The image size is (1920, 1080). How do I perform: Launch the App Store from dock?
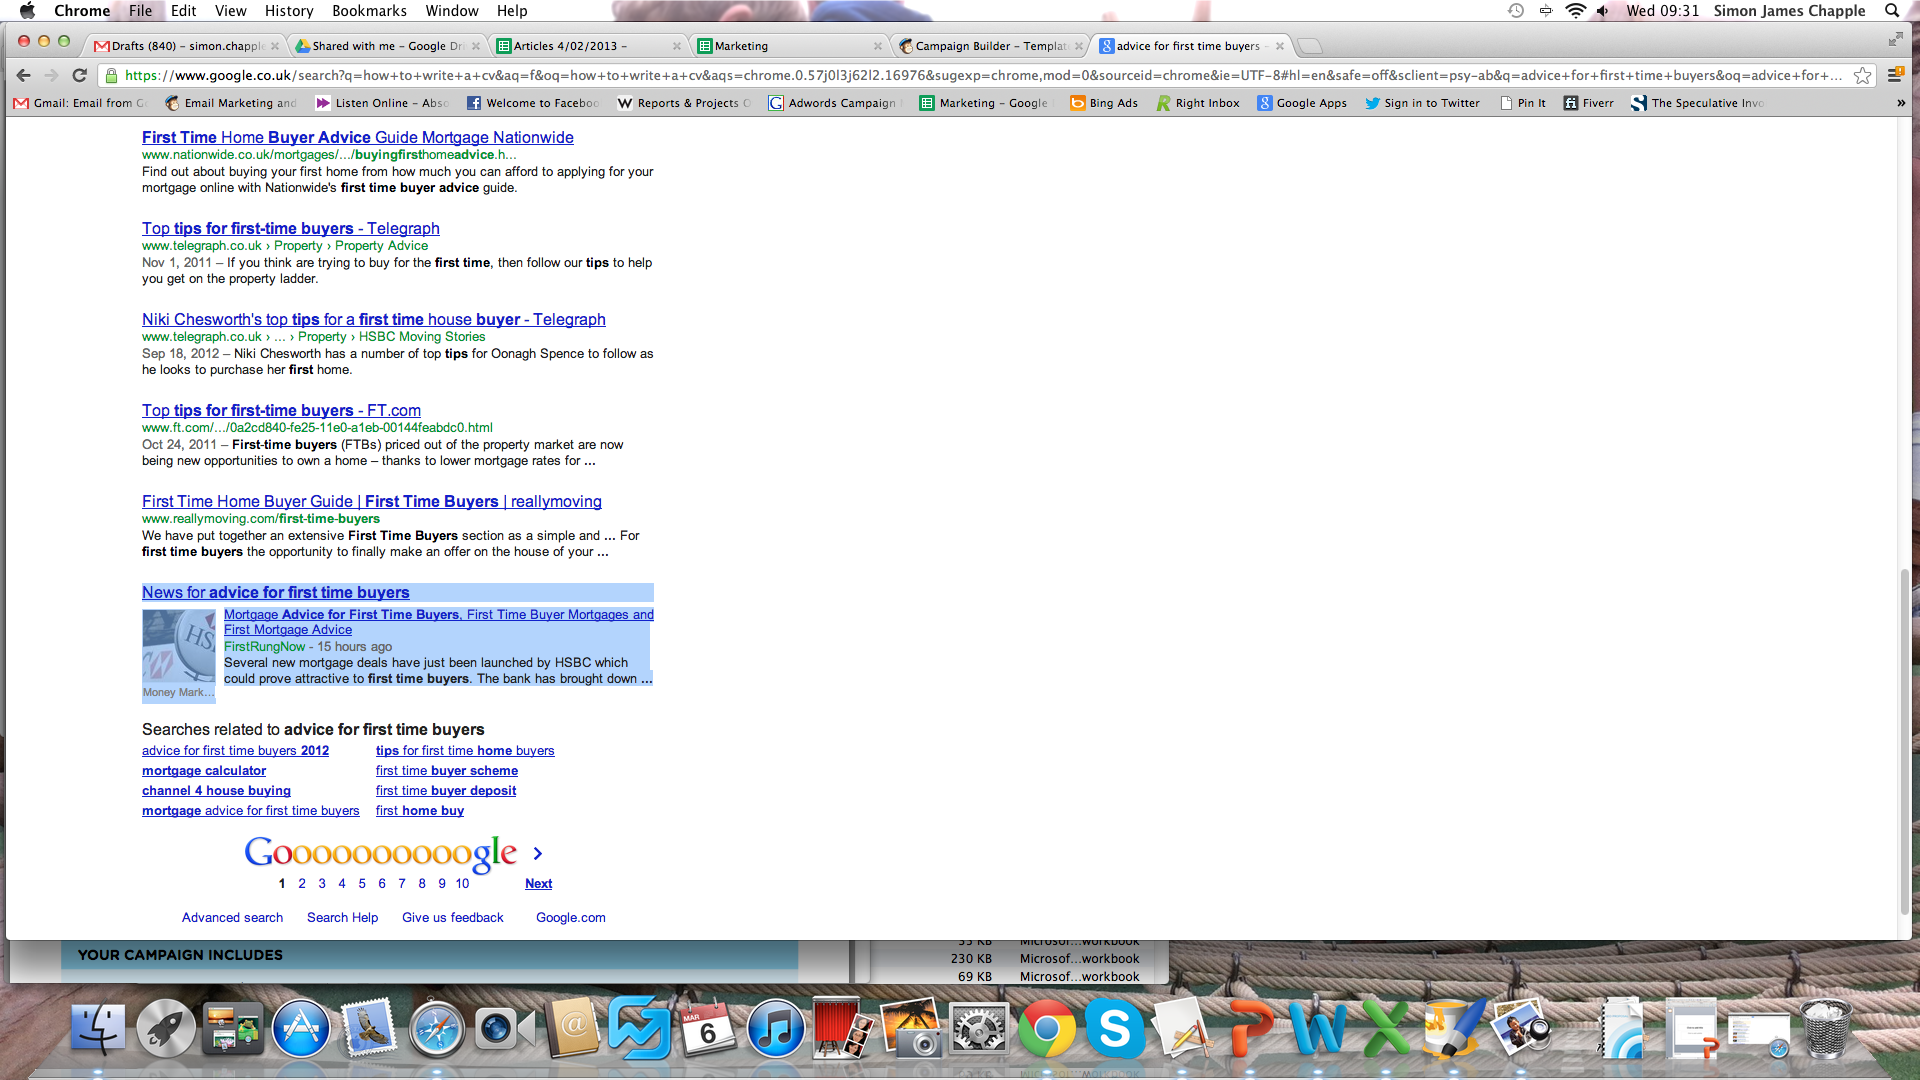click(301, 1029)
